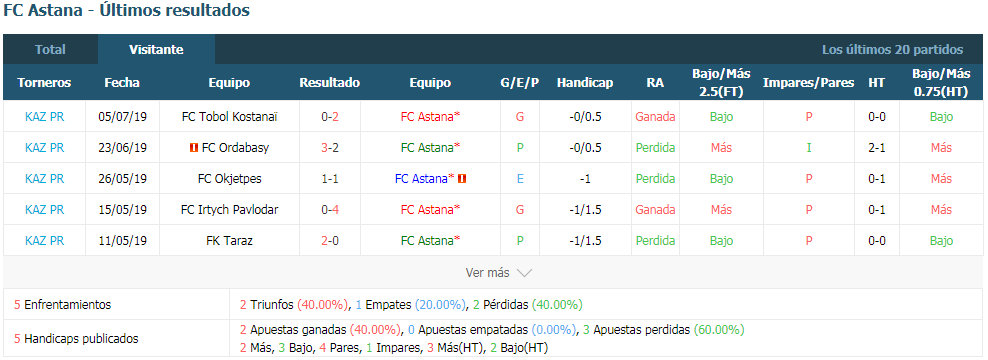Select the Visitante tab
The height and width of the screenshot is (360, 988).
point(156,49)
